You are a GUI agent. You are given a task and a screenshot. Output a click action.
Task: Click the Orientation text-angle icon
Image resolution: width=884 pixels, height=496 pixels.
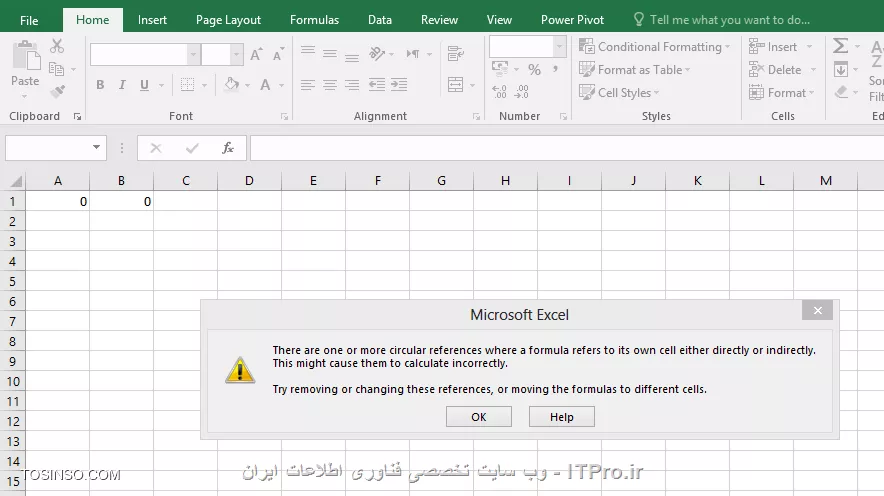point(377,54)
